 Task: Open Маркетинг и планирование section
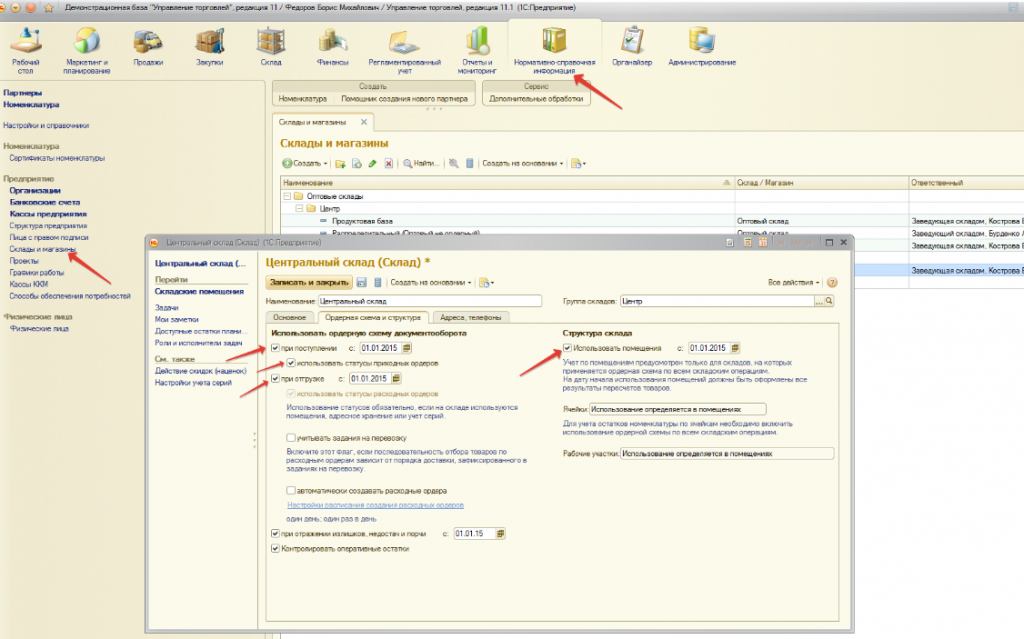coord(86,50)
